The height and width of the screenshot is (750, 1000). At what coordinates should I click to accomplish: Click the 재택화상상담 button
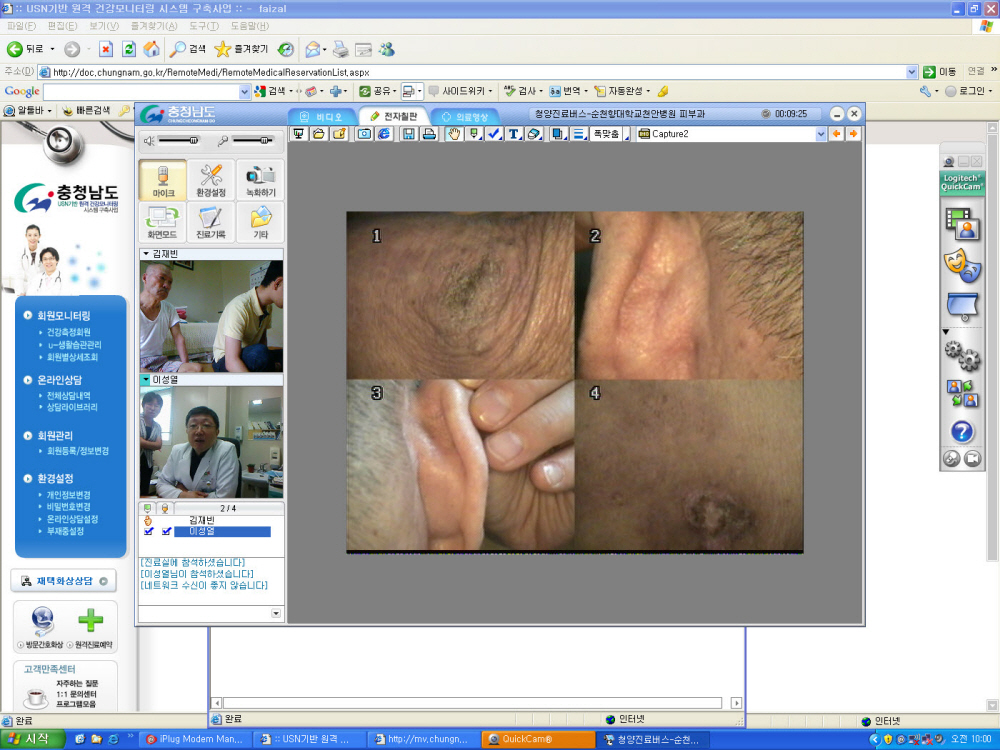(64, 581)
